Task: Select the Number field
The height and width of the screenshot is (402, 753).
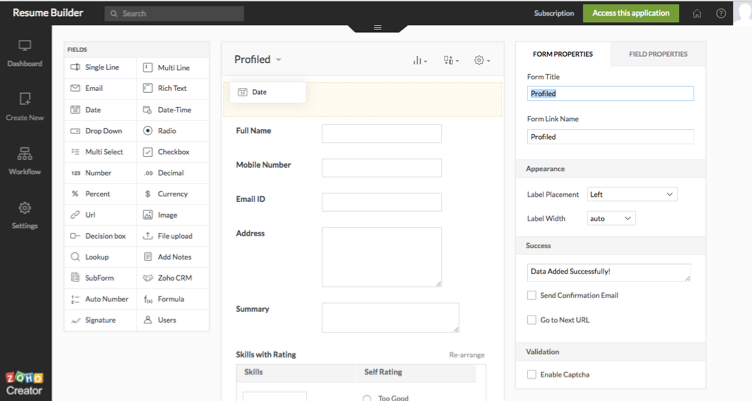Action: click(100, 173)
